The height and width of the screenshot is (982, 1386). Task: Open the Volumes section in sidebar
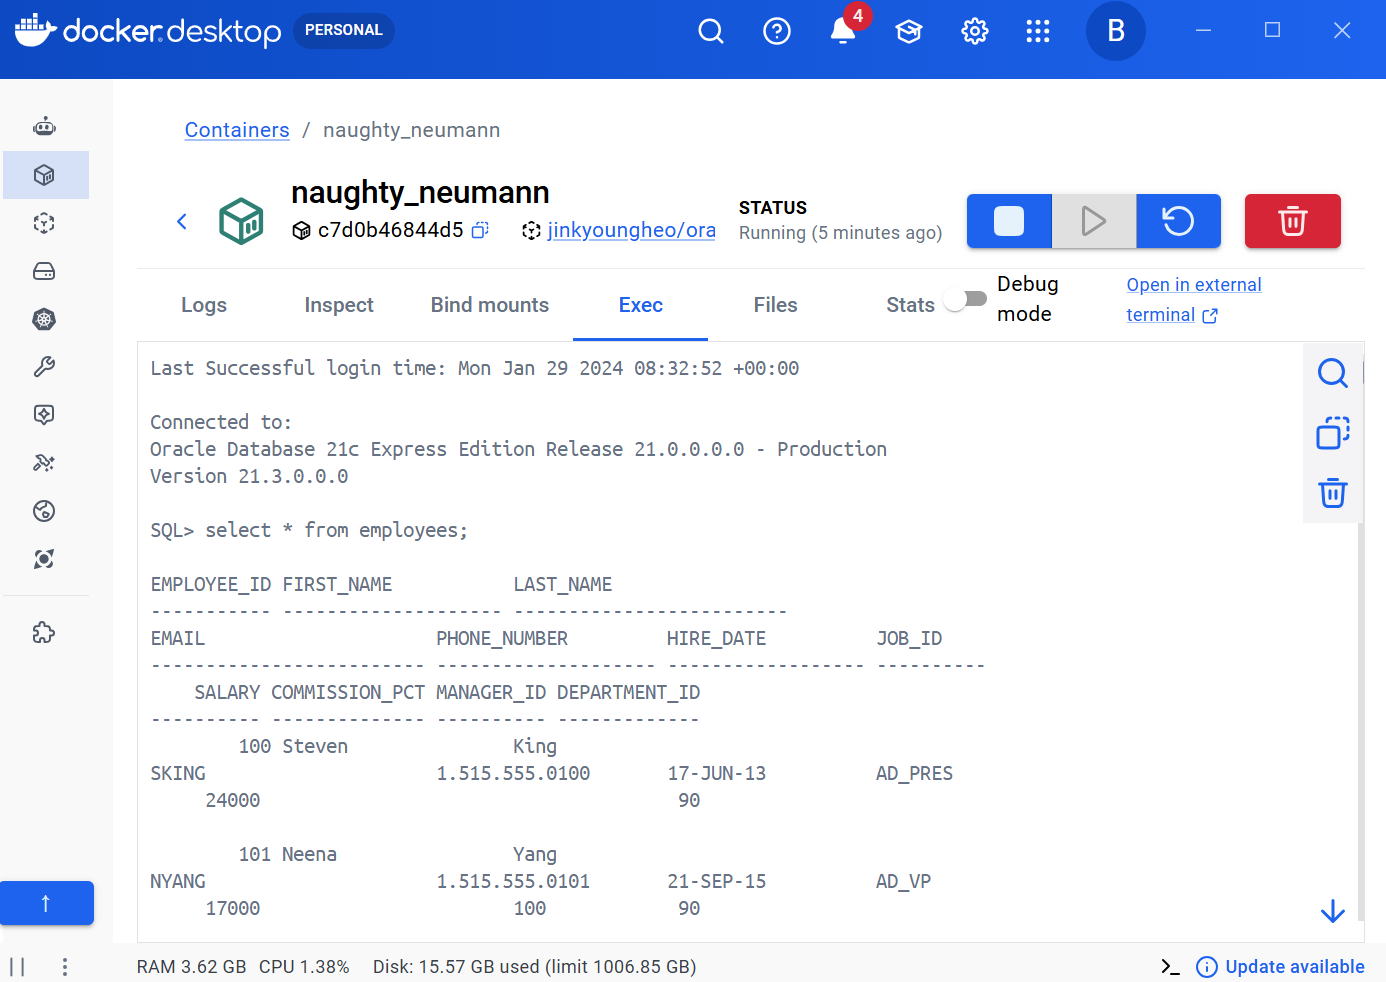pos(44,271)
